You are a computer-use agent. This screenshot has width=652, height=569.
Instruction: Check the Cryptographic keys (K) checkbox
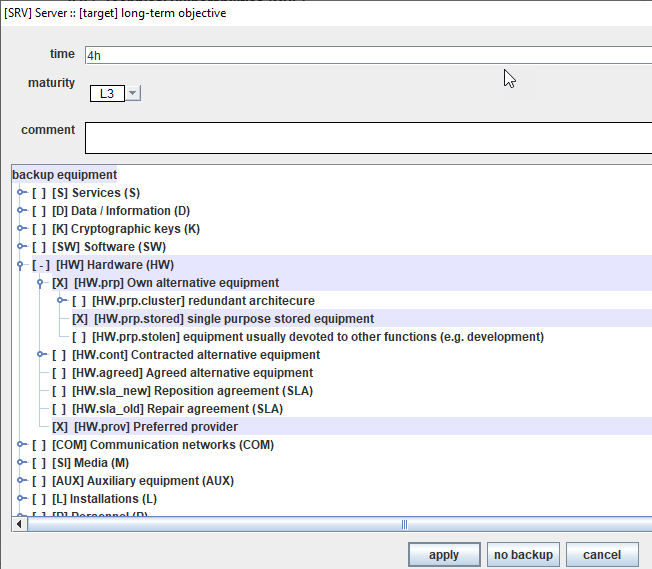click(39, 229)
